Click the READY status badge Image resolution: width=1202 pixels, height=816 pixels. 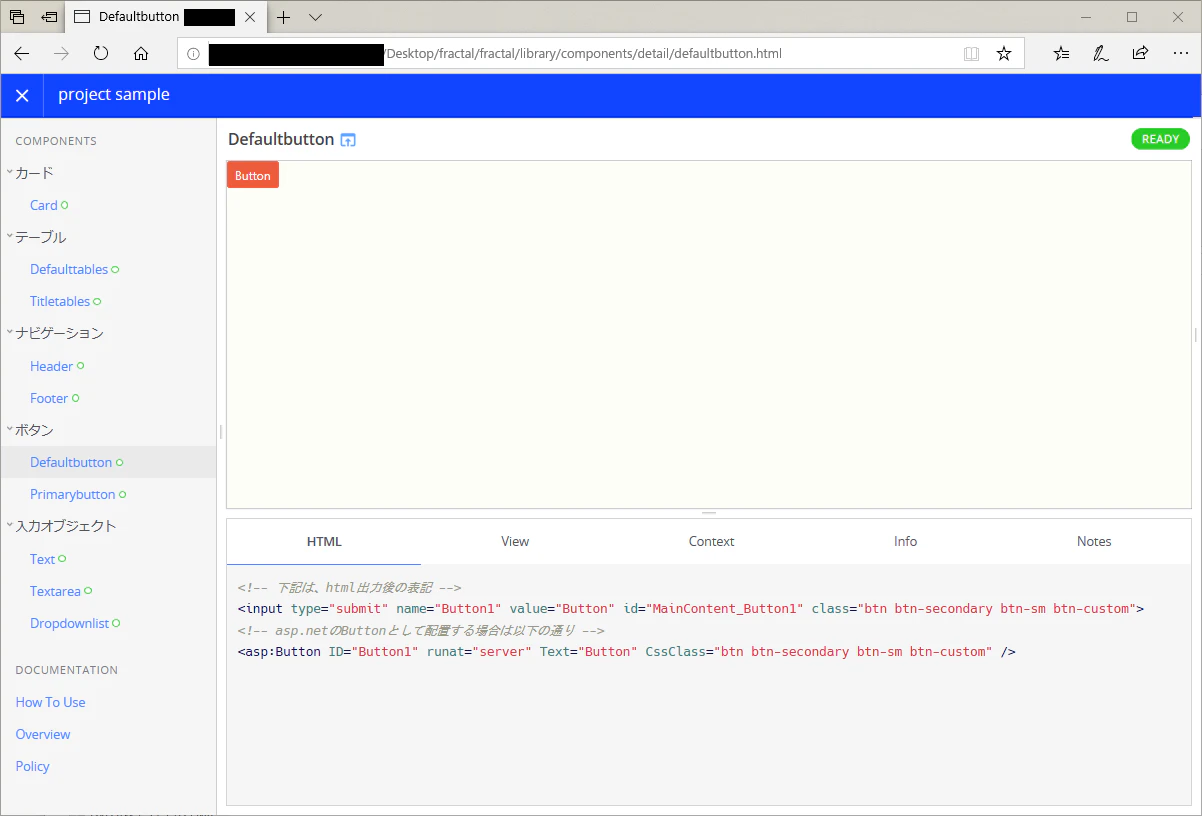coord(1160,139)
